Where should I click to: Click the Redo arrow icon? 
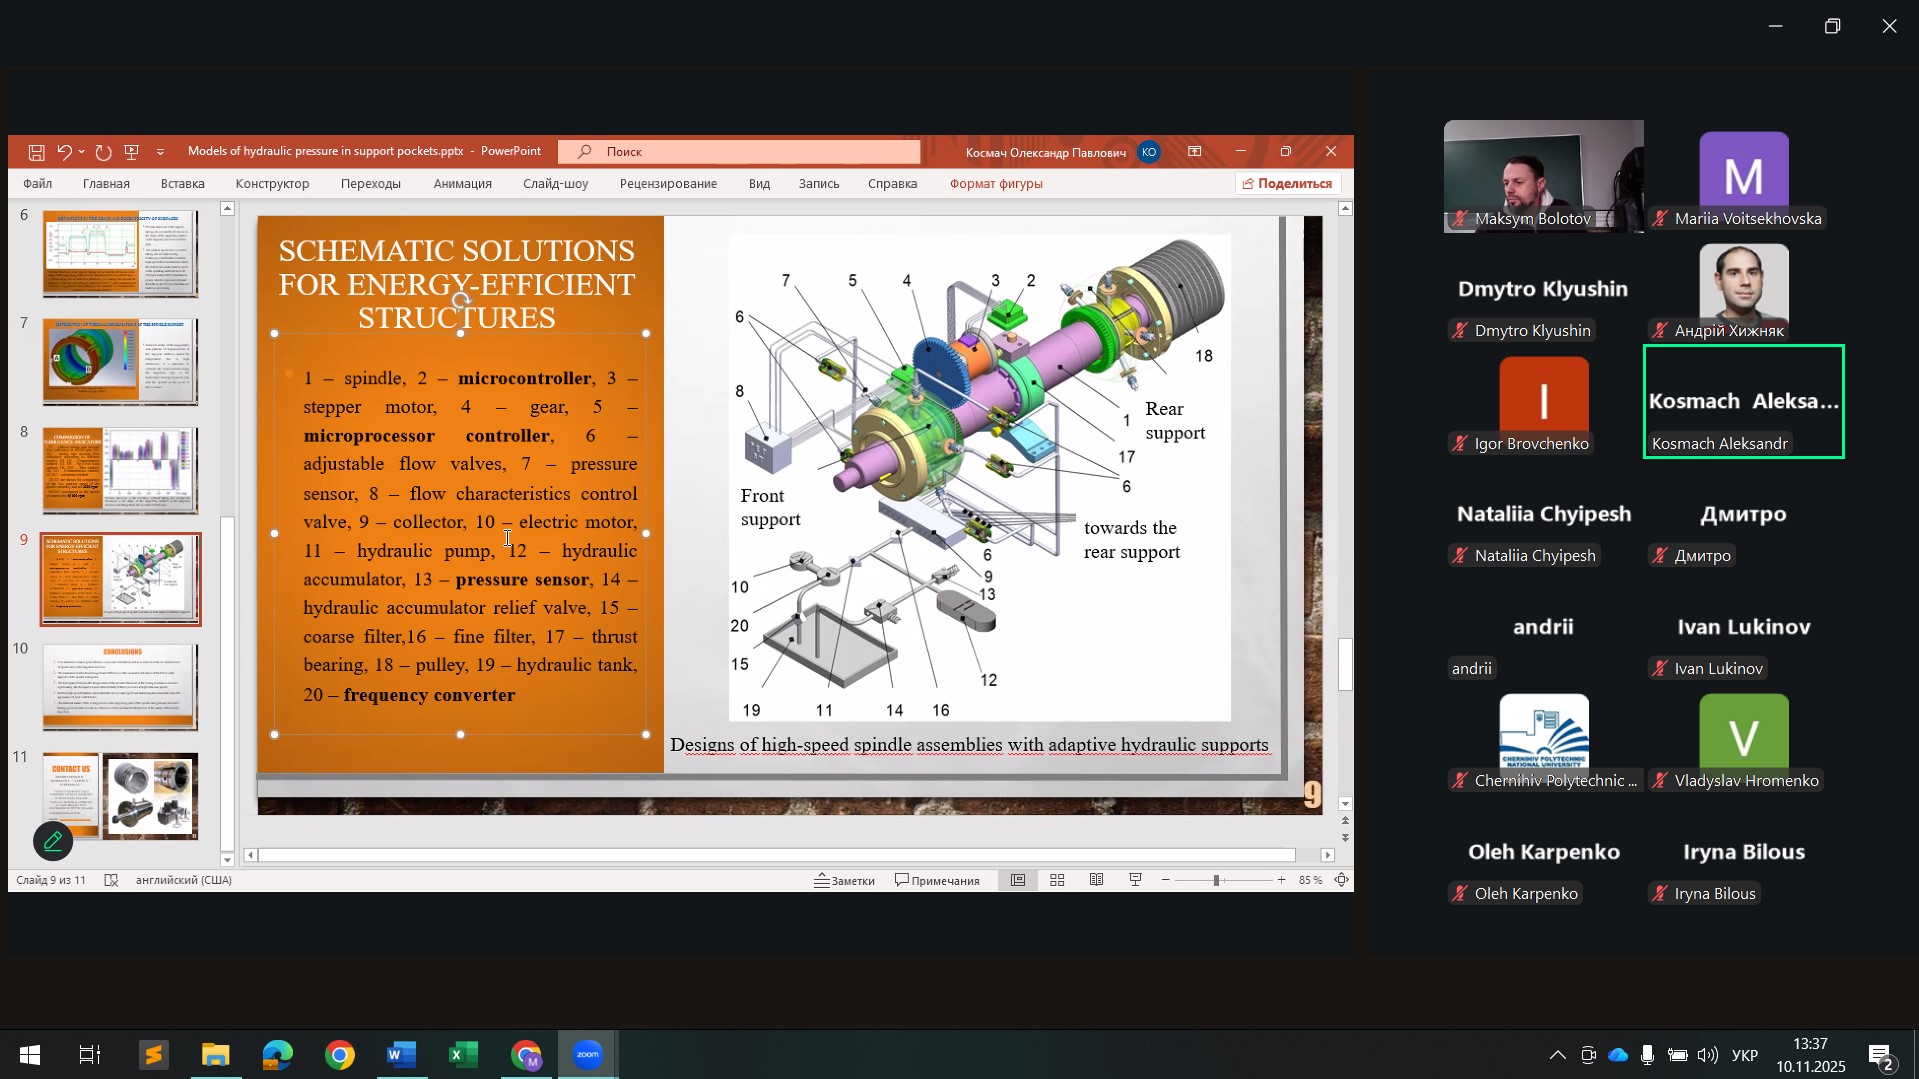click(x=103, y=152)
